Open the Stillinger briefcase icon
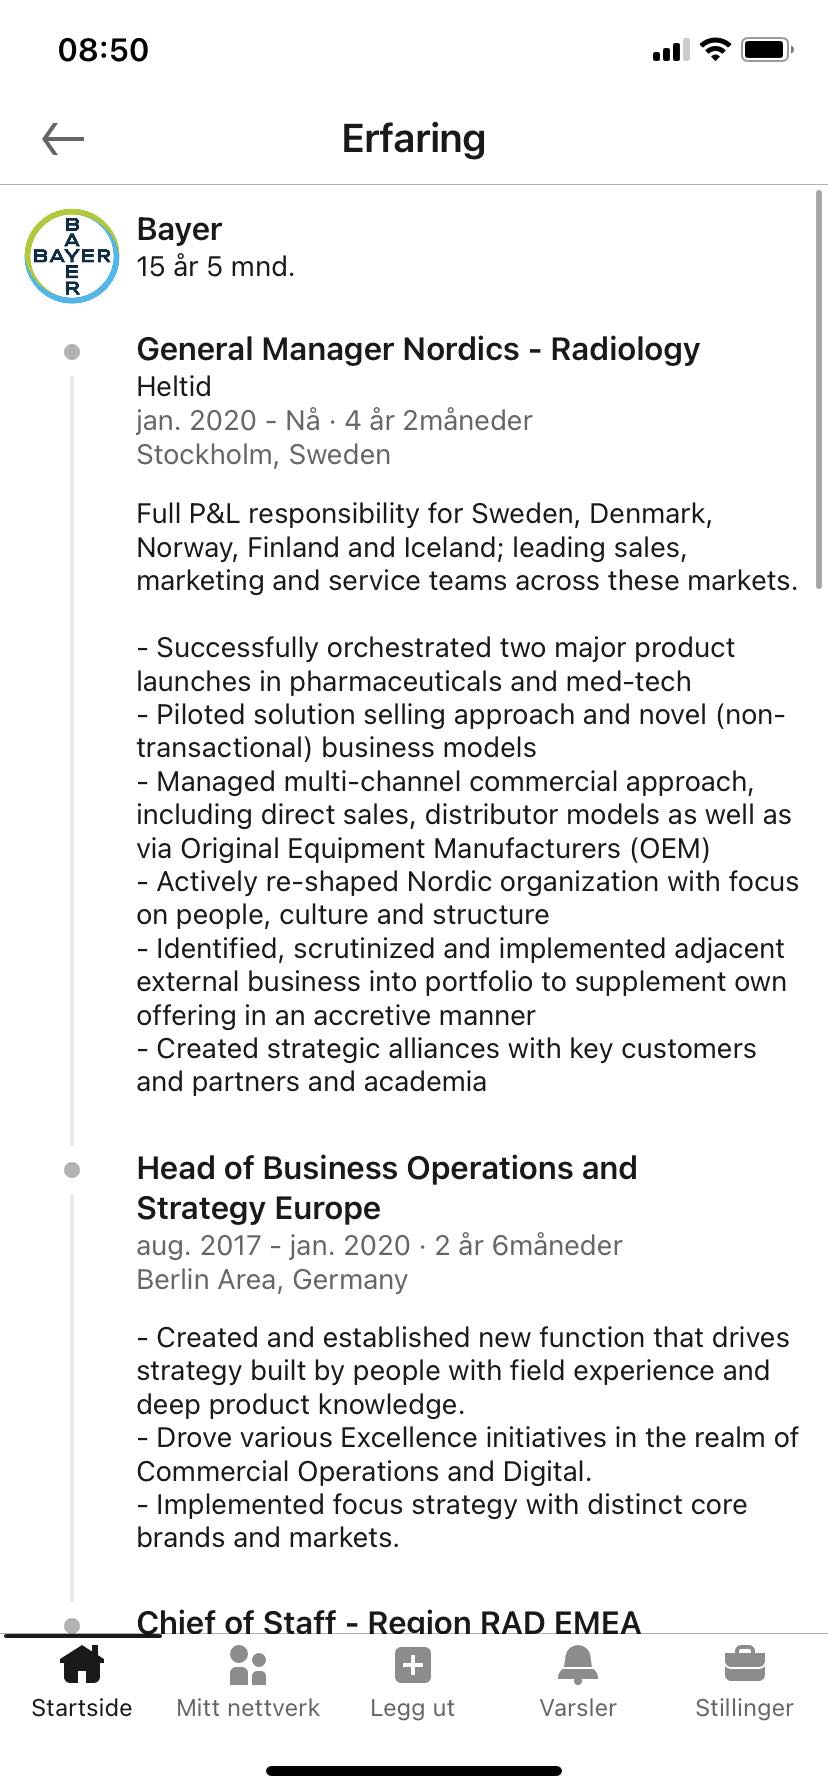This screenshot has height=1792, width=828. (x=744, y=1665)
